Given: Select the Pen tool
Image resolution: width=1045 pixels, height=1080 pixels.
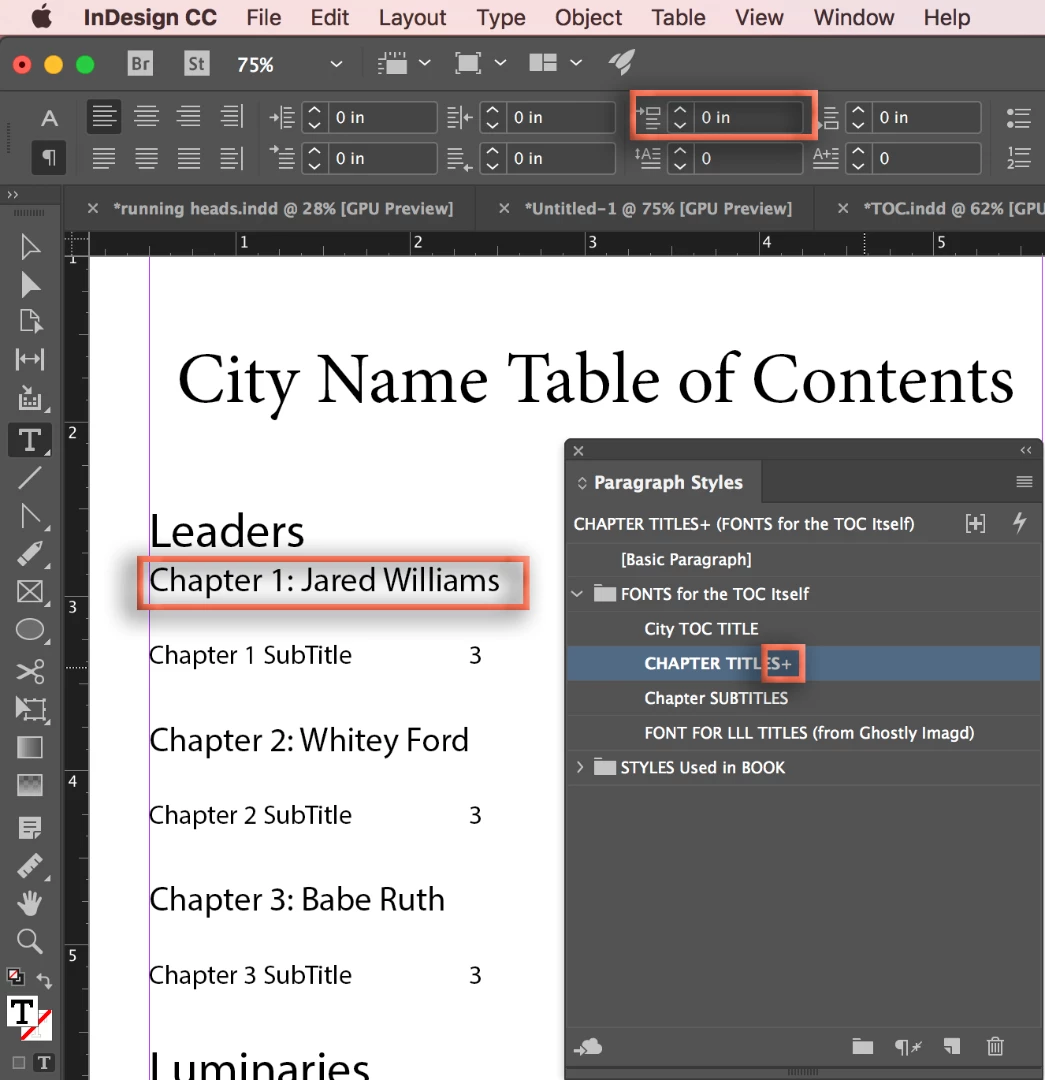Looking at the screenshot, I should click(x=30, y=516).
